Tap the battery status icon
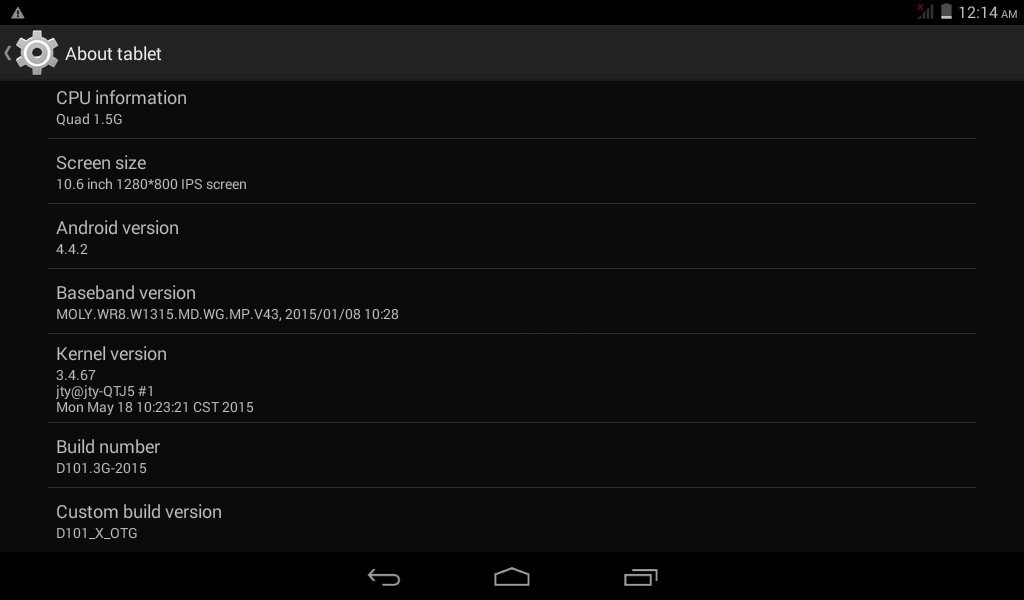Screen dimensions: 1024x600 click(946, 12)
